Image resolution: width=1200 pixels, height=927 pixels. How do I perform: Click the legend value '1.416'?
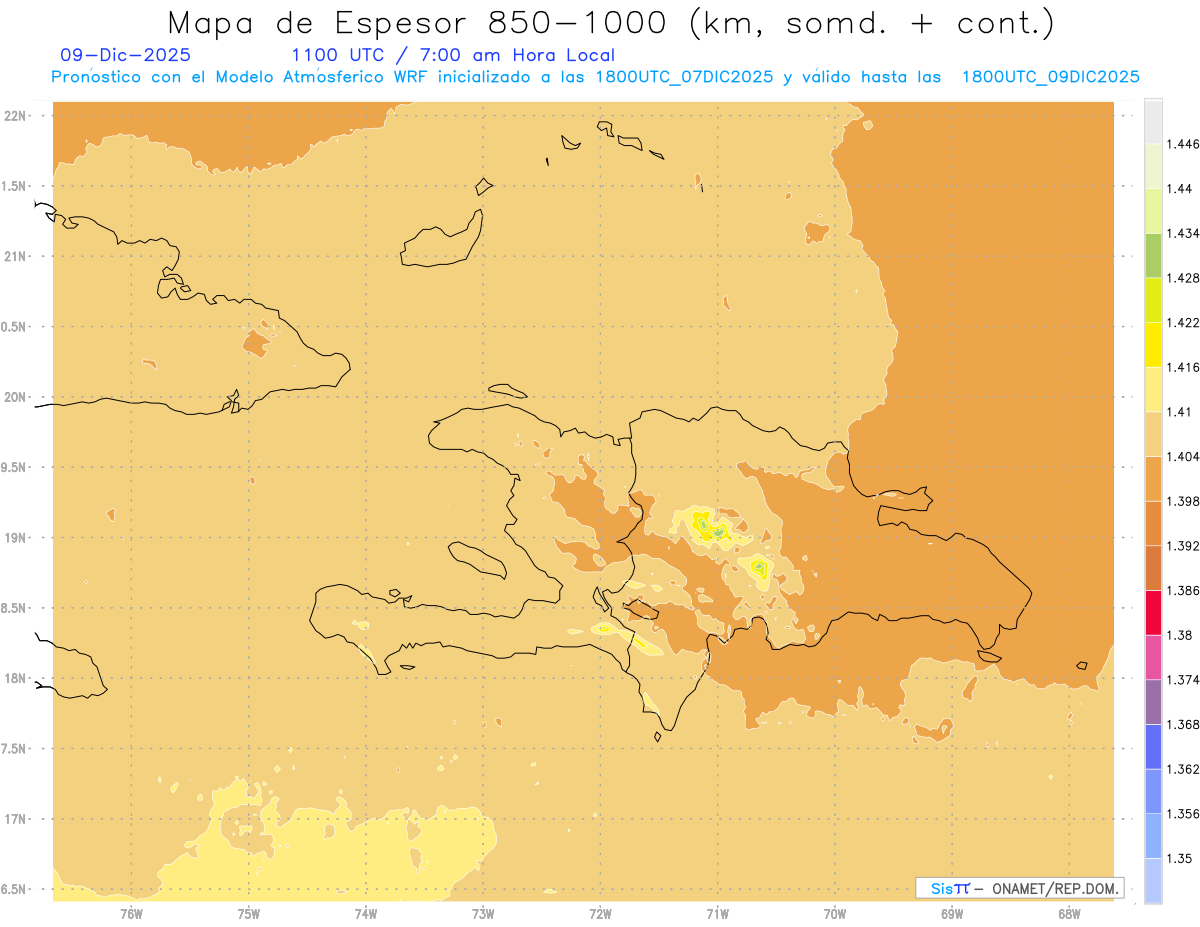1183,367
